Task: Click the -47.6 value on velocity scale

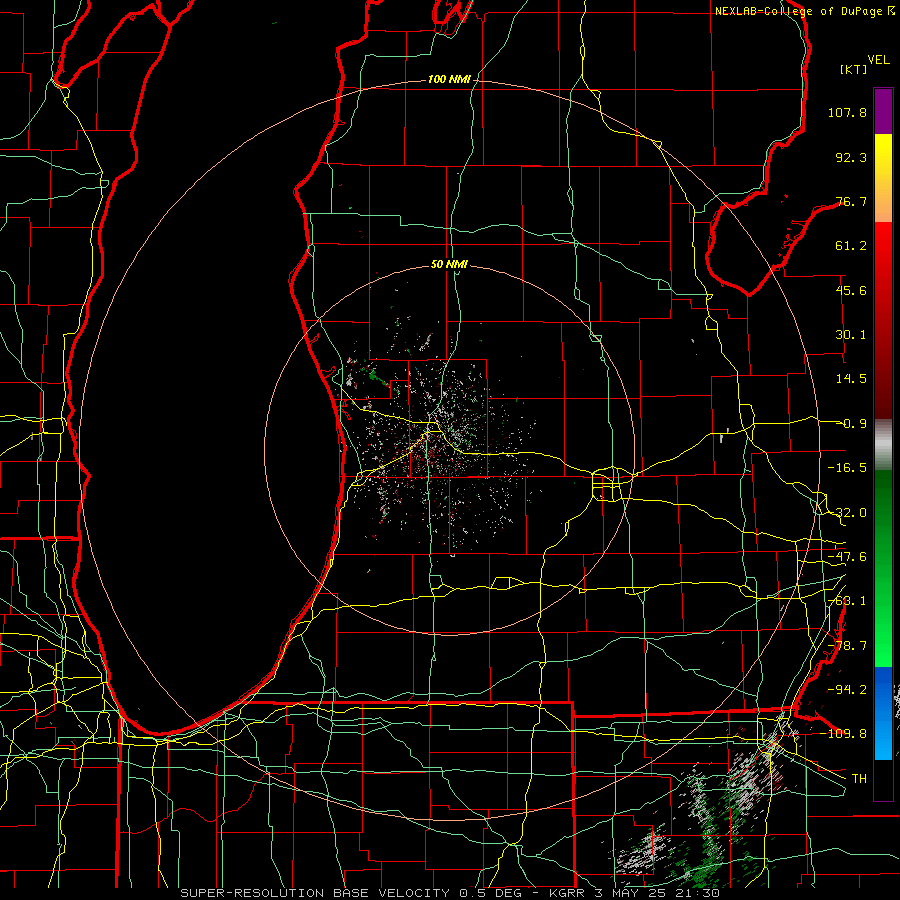Action: (847, 557)
